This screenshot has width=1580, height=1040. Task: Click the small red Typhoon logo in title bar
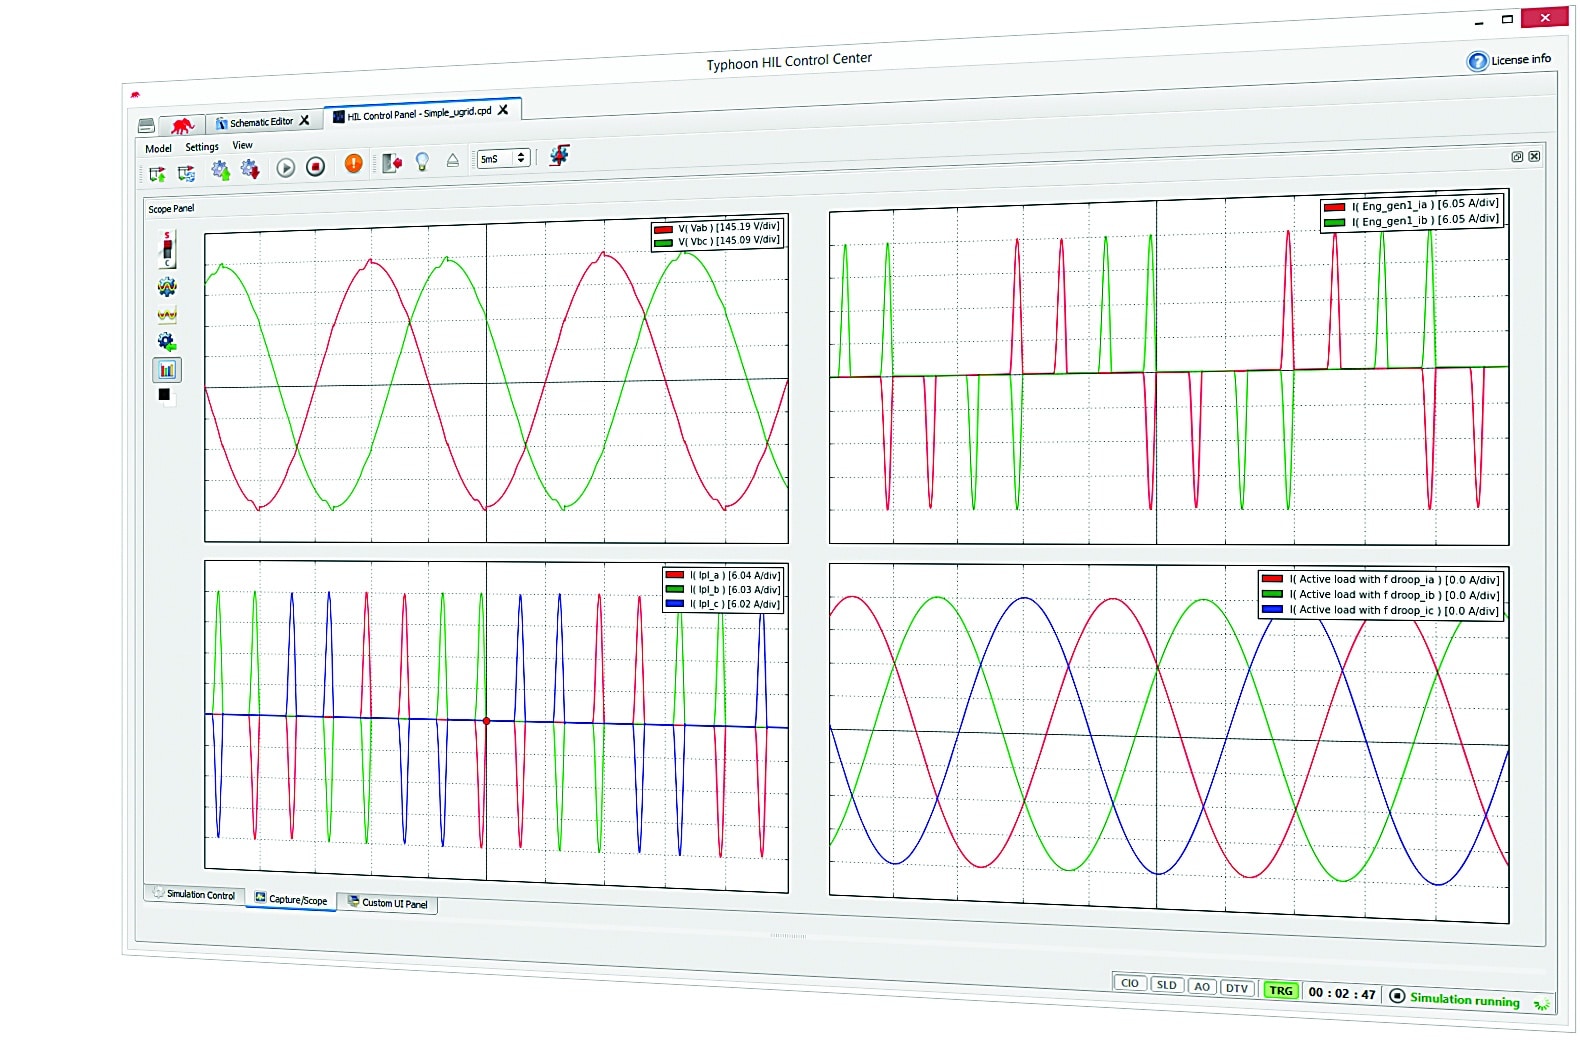135,95
